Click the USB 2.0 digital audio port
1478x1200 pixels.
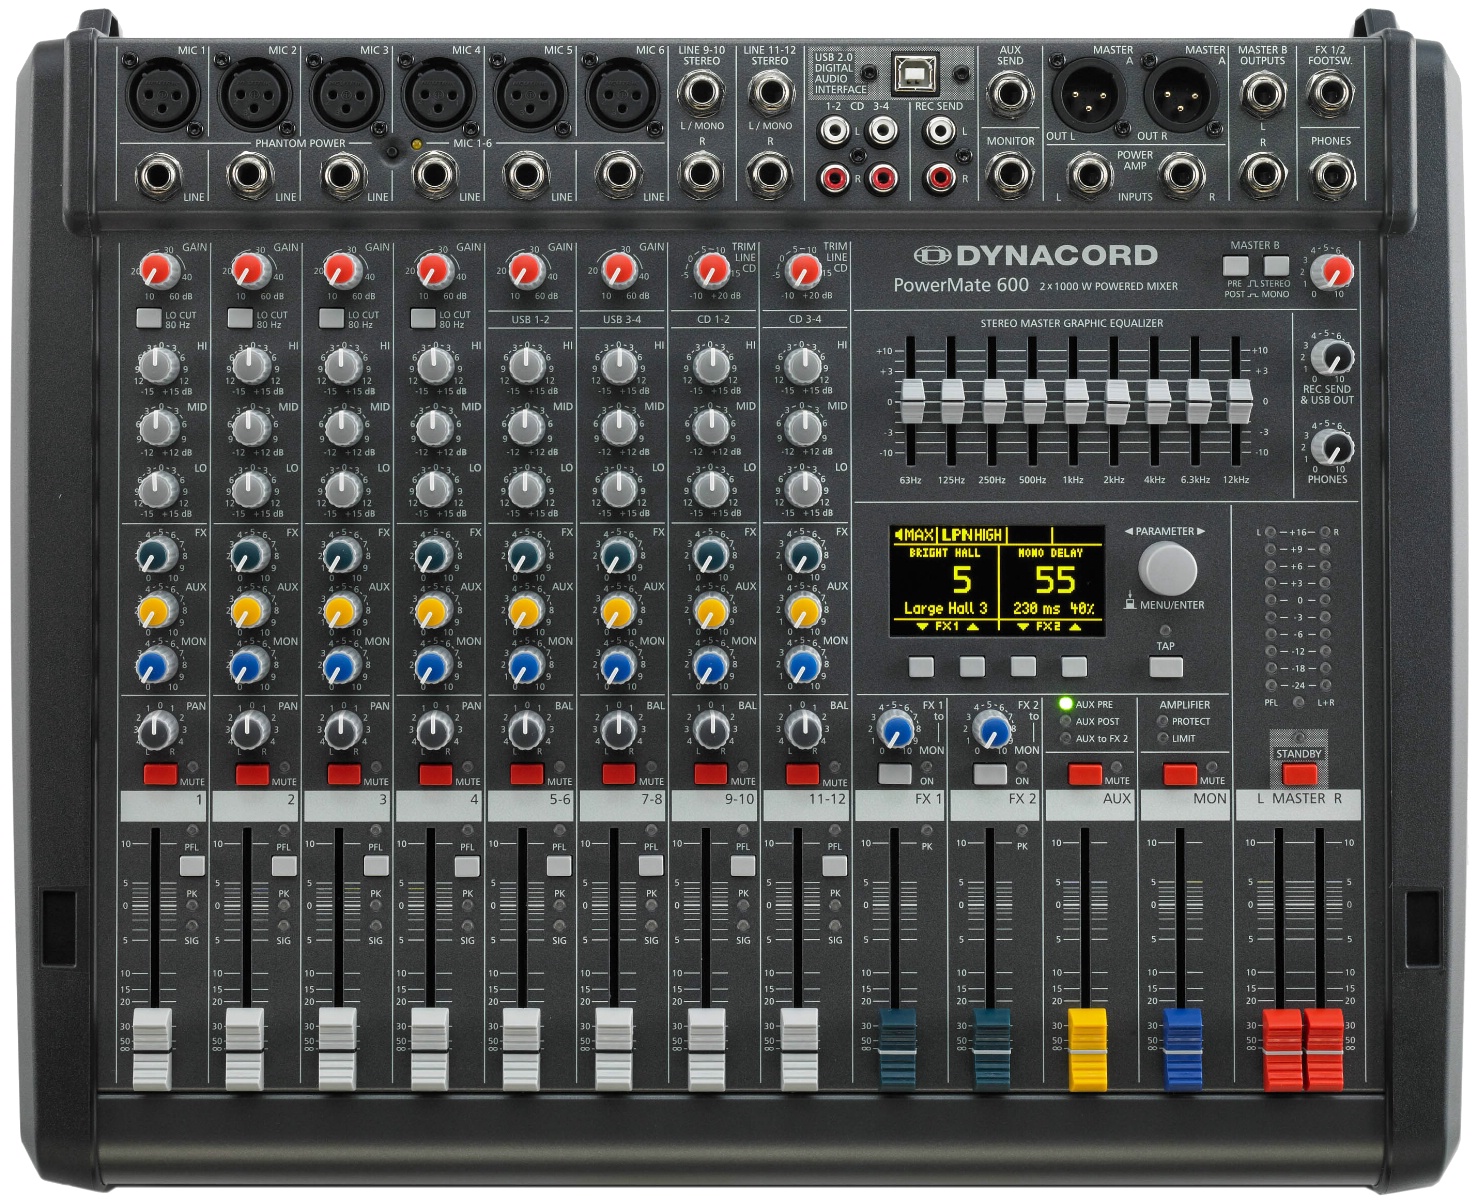click(915, 72)
